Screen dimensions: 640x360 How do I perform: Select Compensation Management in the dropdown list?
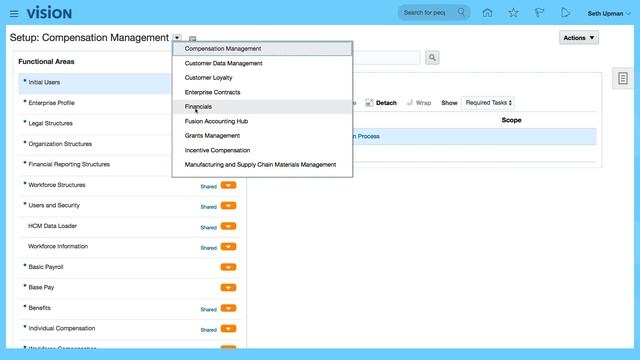point(262,49)
